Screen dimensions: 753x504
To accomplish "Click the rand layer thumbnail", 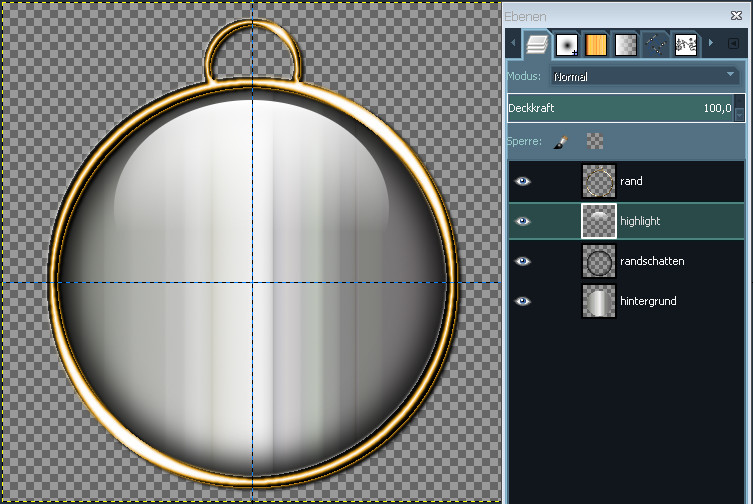I will [x=598, y=181].
